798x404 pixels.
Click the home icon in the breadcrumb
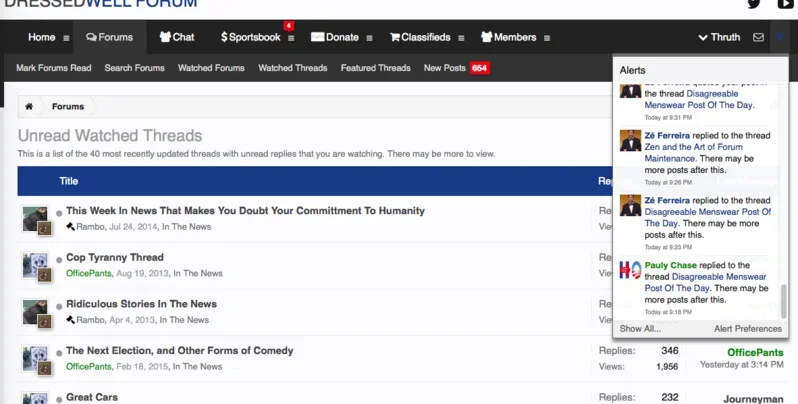tap(29, 106)
